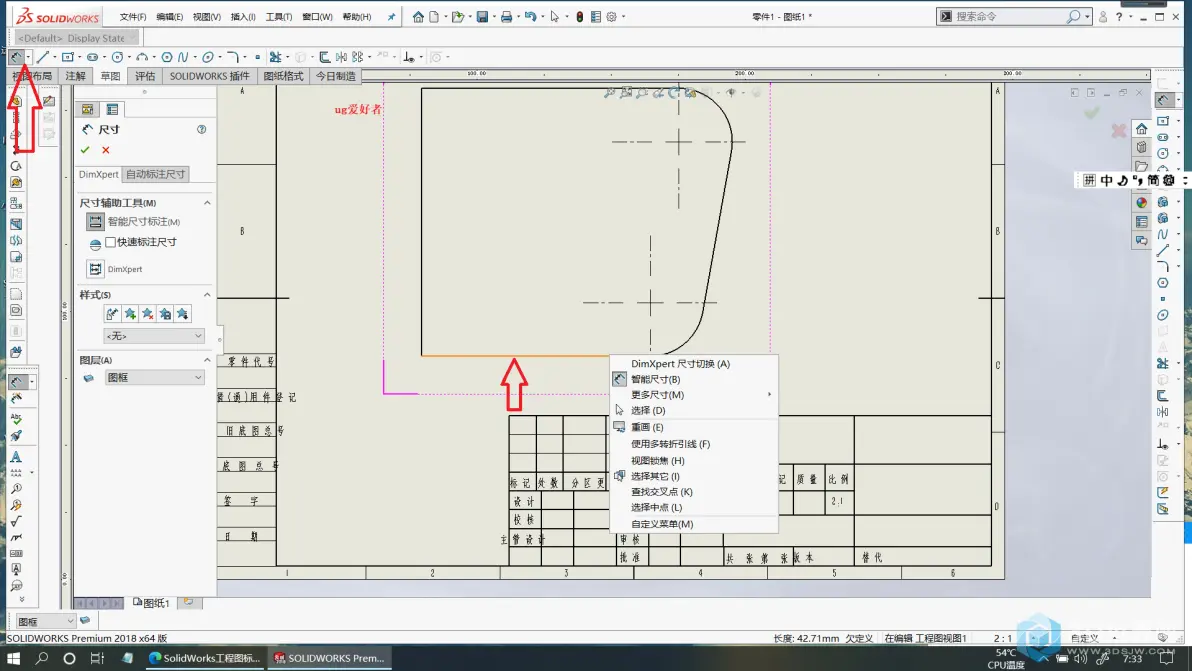Click the Smart Dimension icon in top-left toolbar
The width and height of the screenshot is (1192, 671).
16,57
